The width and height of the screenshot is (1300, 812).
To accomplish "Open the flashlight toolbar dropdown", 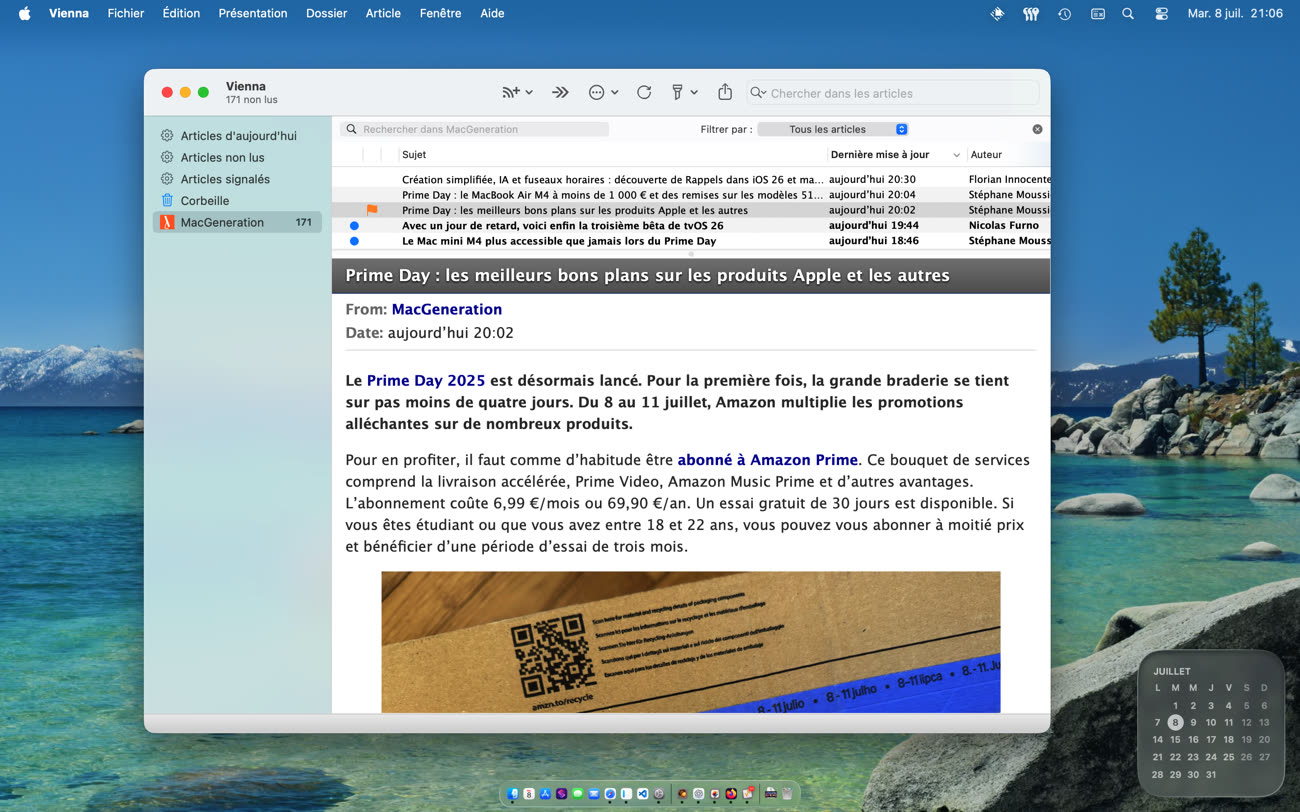I will point(684,92).
